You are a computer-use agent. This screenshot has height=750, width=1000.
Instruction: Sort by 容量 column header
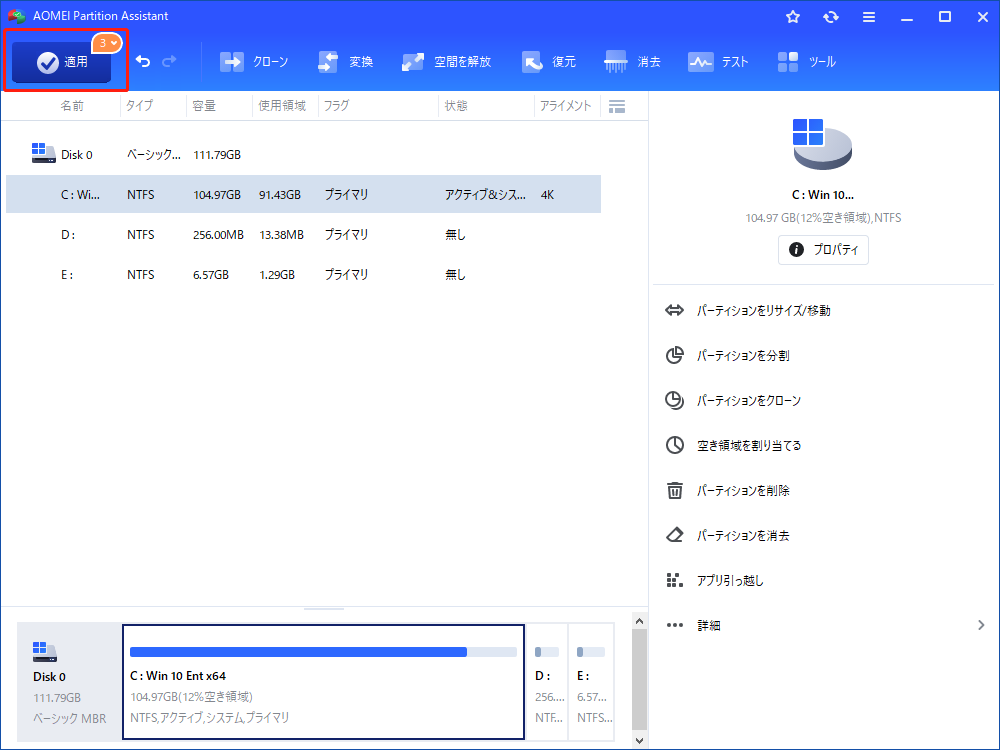204,106
